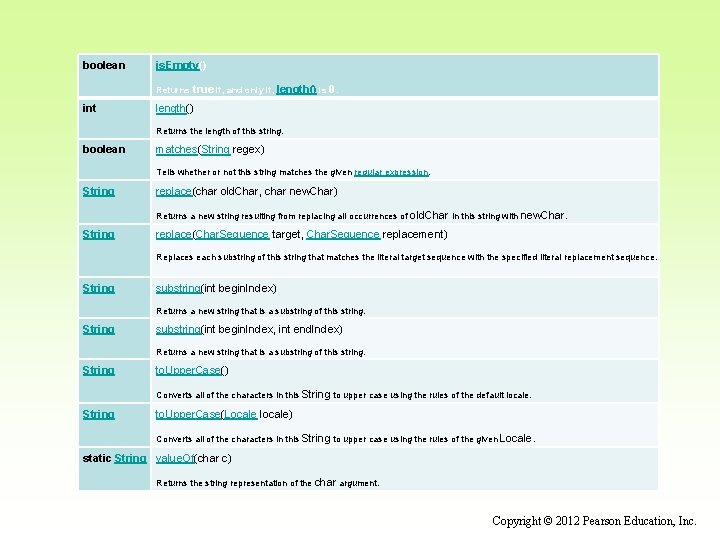Viewport: 720px width, 540px height.
Task: Open substring(int beginIndex) method link
Action: coord(178,289)
